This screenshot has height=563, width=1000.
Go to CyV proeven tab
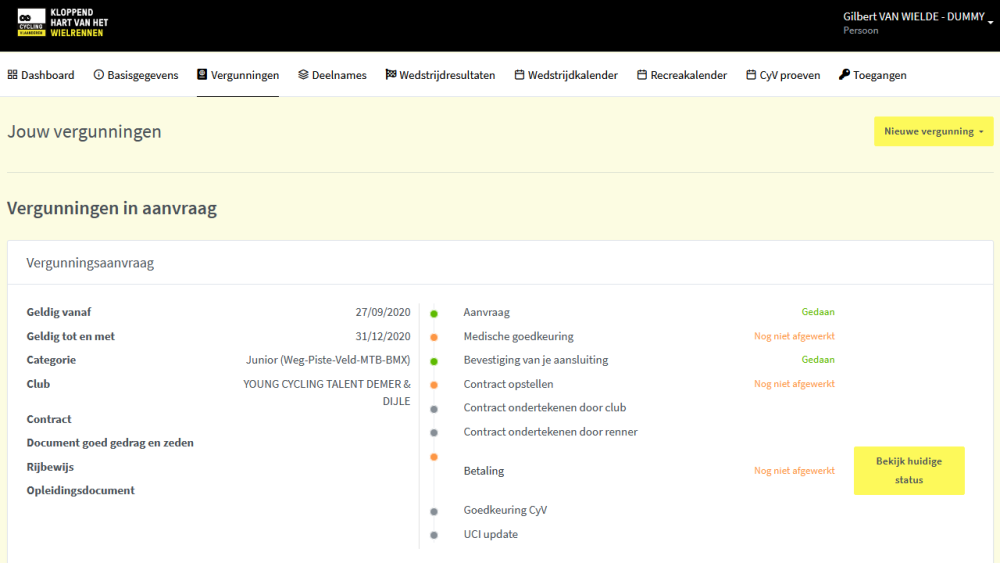[x=783, y=75]
